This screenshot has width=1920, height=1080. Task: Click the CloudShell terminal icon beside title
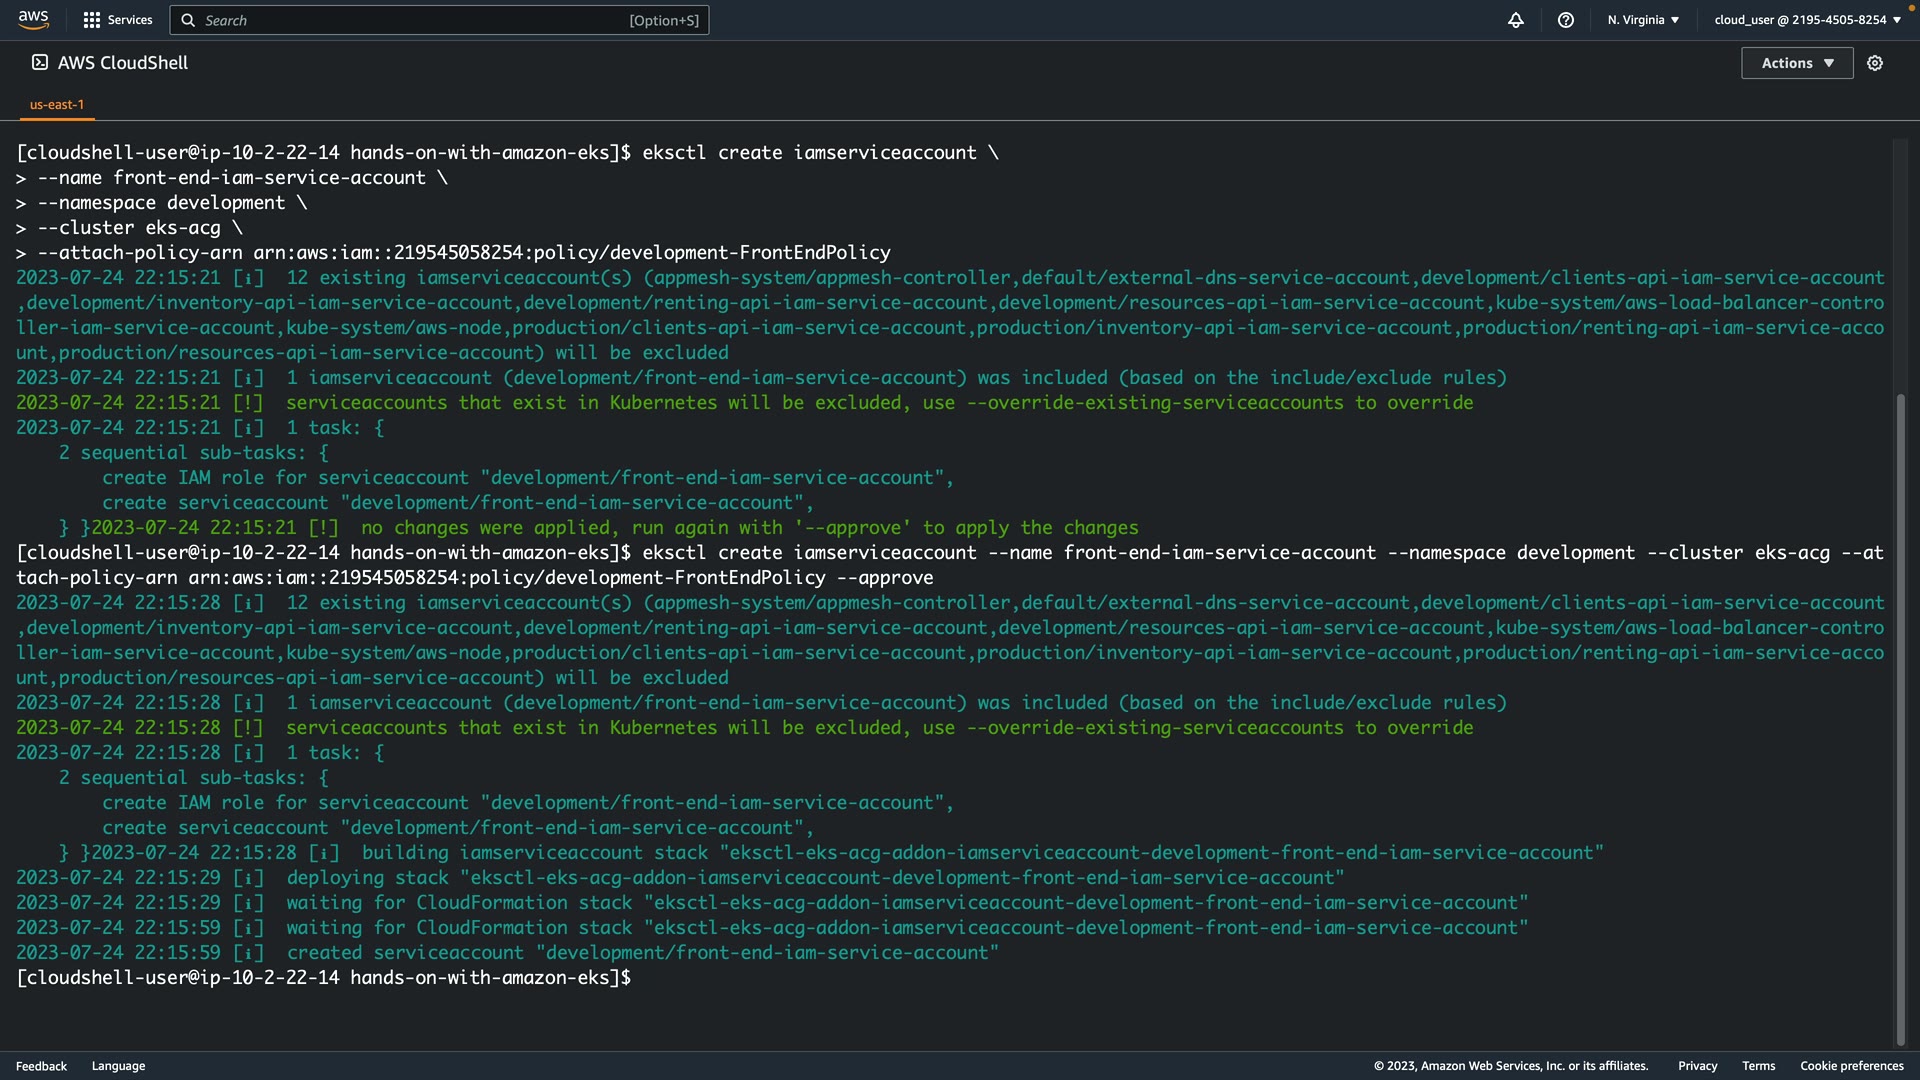40,63
